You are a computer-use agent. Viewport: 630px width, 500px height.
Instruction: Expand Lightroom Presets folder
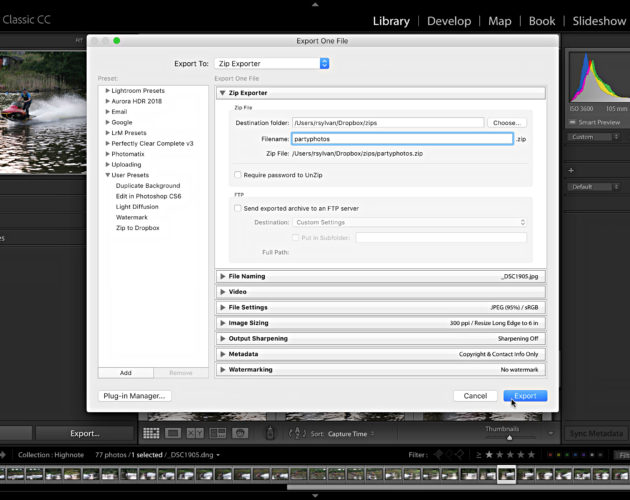coord(108,90)
